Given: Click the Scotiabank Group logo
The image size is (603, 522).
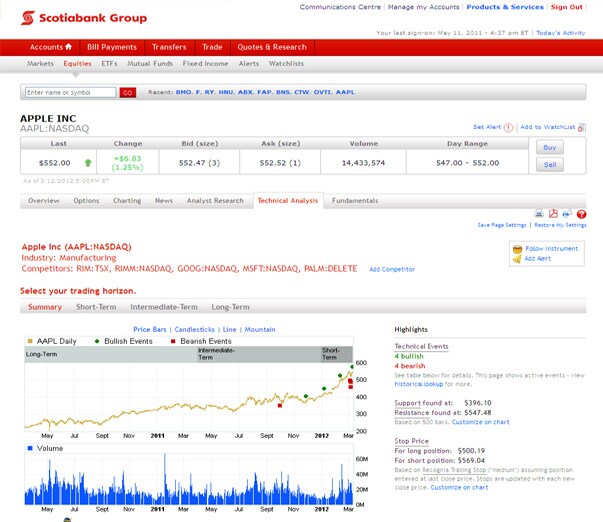Looking at the screenshot, I should [83, 17].
